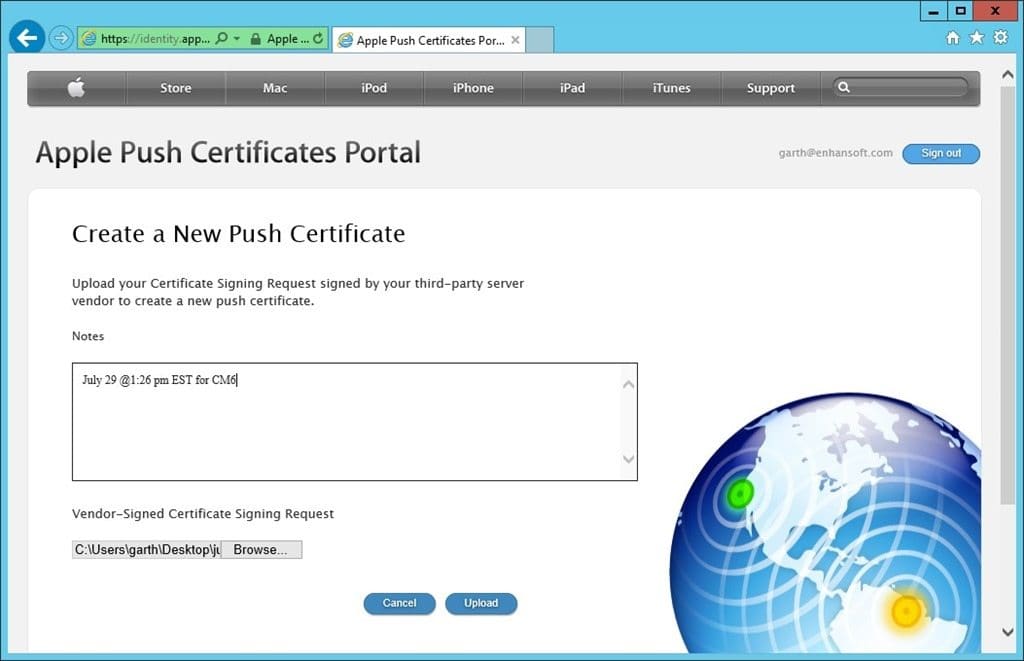Viewport: 1024px width, 661px height.
Task: Click the certificate file path field
Action: pyautogui.click(x=146, y=549)
